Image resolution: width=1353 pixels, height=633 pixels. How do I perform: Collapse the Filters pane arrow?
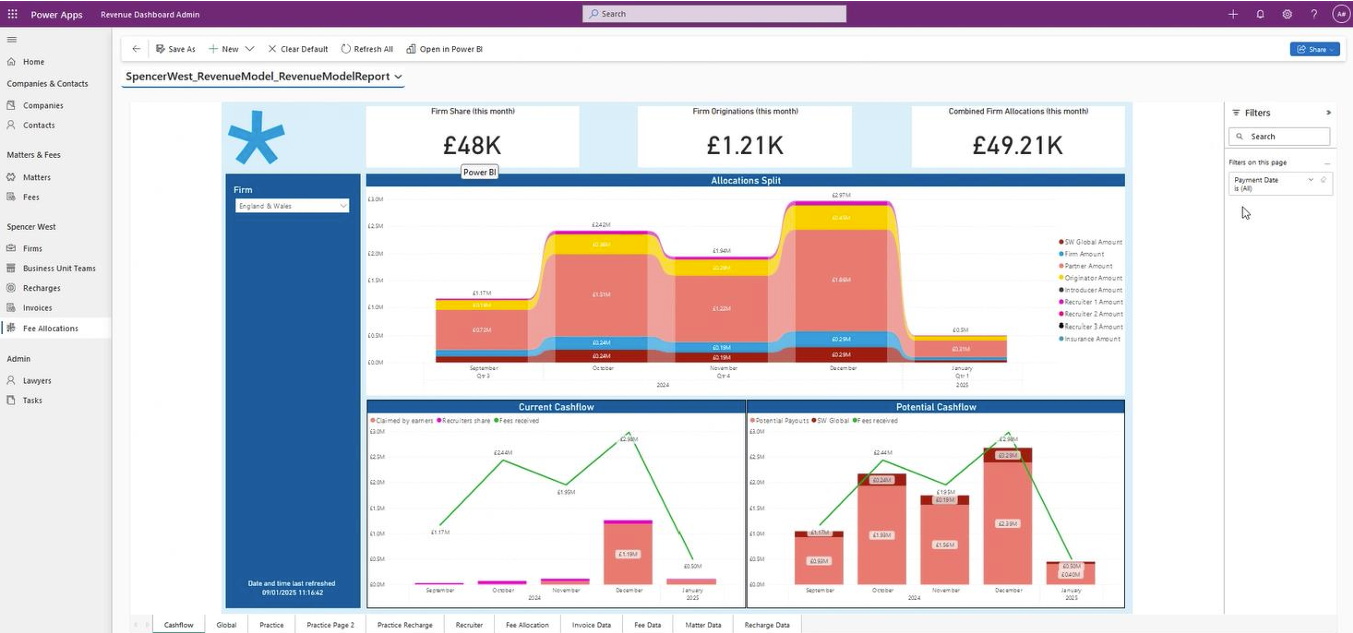click(x=1328, y=113)
